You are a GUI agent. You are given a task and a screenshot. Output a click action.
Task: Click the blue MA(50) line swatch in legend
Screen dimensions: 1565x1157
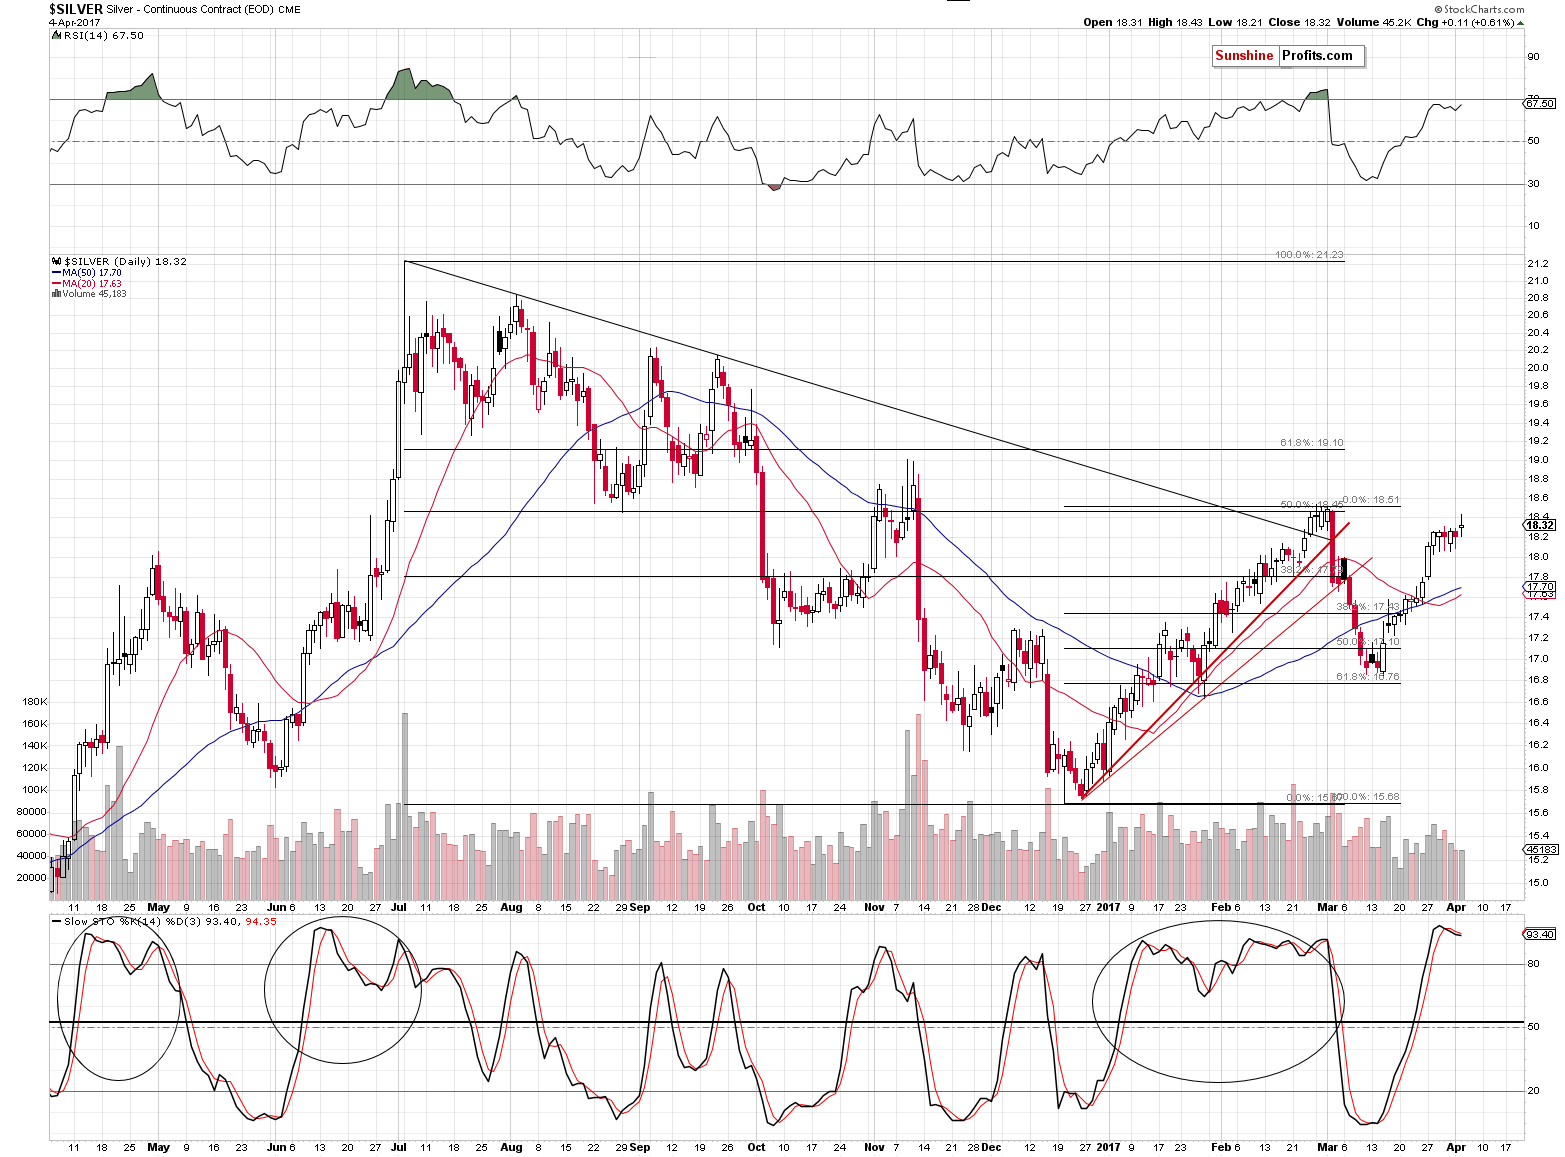56,273
